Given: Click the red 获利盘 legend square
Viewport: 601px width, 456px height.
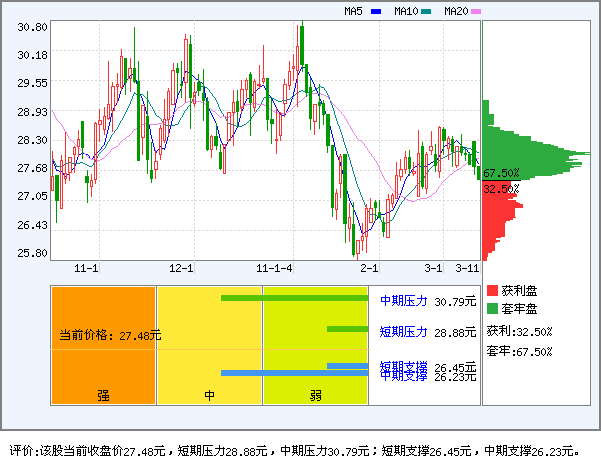Looking at the screenshot, I should click(x=492, y=290).
